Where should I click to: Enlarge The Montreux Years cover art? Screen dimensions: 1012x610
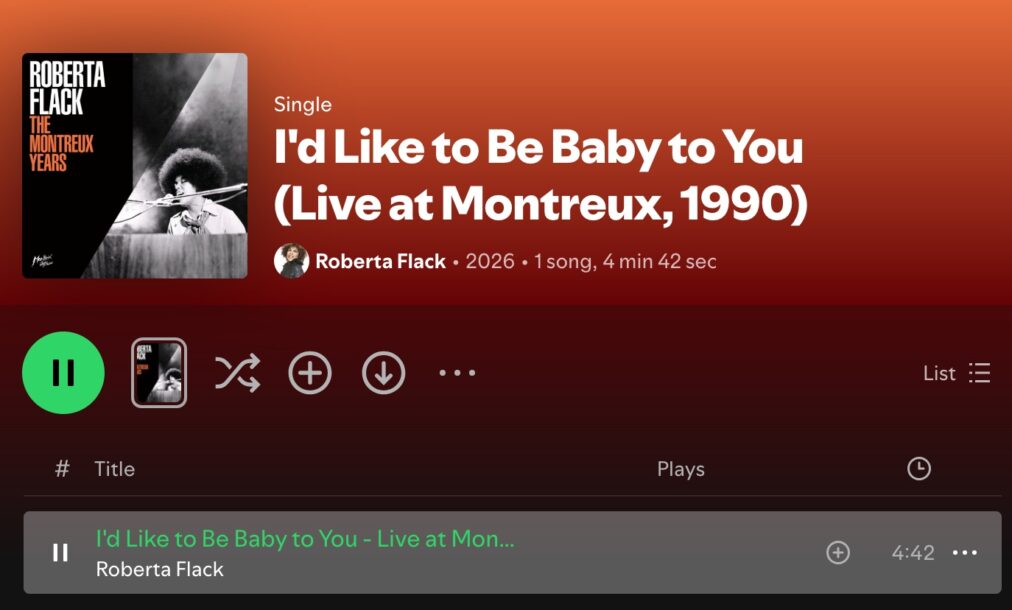[135, 166]
